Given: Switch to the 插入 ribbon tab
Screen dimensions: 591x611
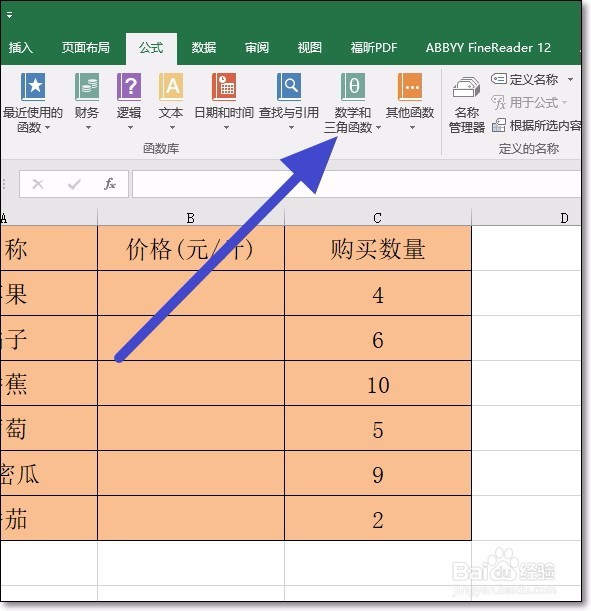Looking at the screenshot, I should coord(21,48).
